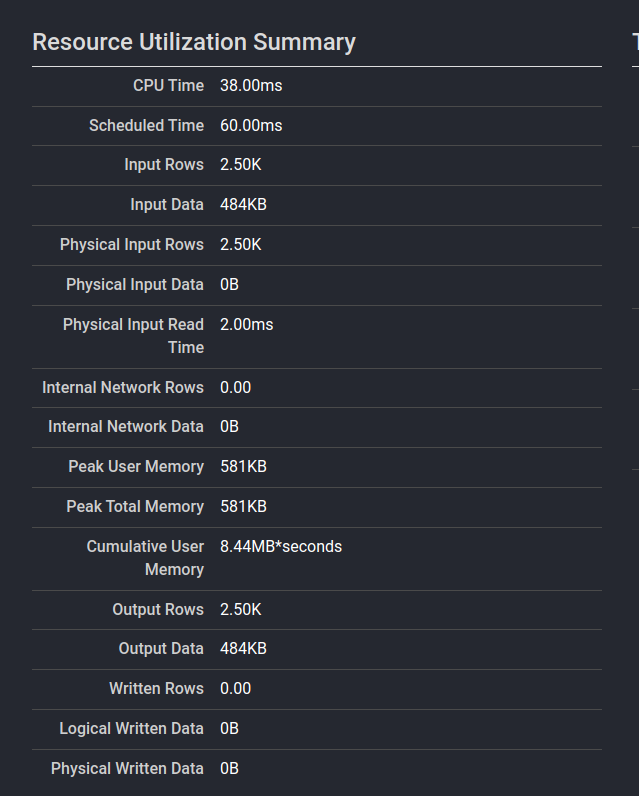Click the Output Rows label

click(158, 609)
